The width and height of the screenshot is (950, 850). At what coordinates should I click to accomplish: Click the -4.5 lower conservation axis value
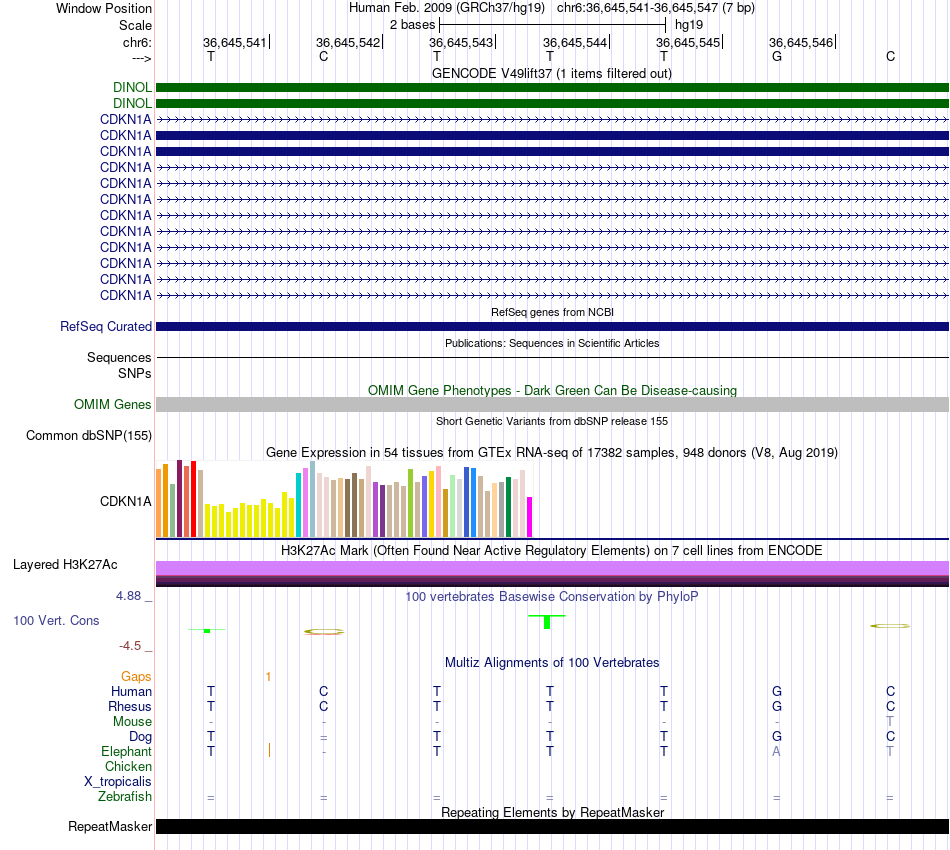[x=130, y=646]
